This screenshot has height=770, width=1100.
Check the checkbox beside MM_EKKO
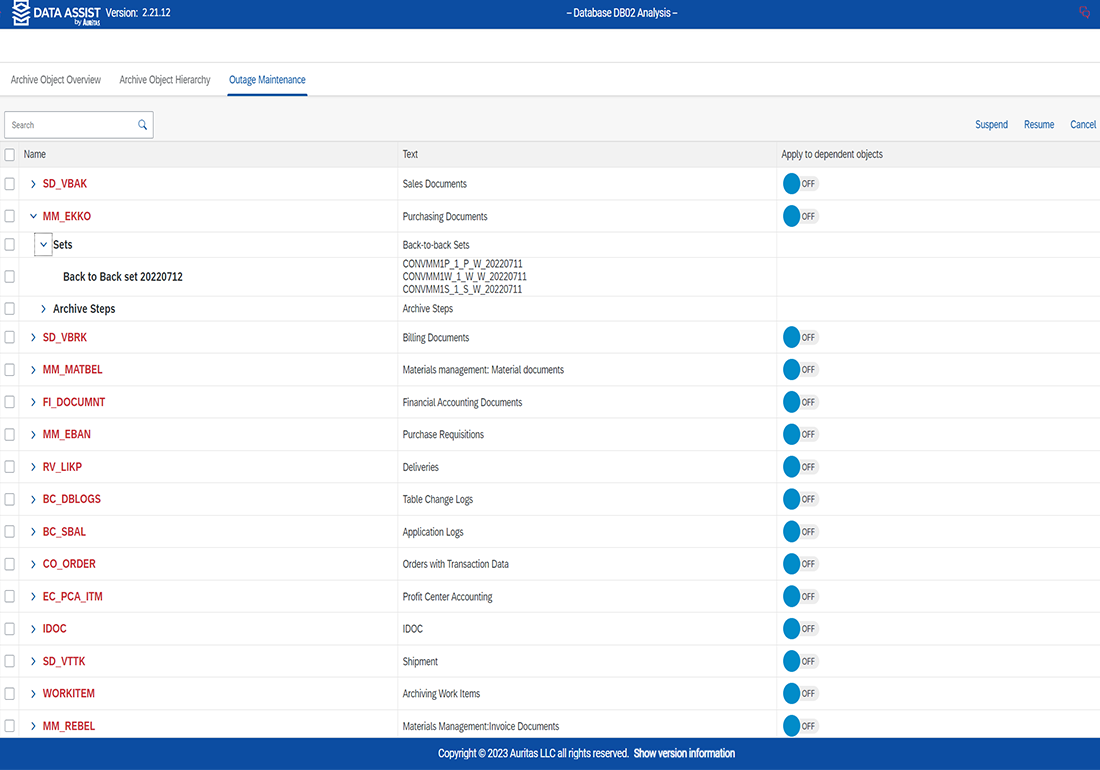tap(9, 216)
